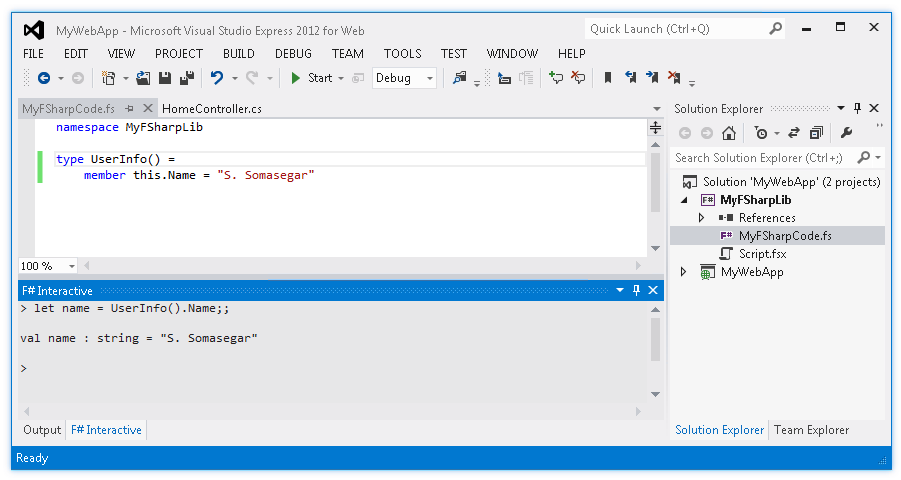This screenshot has height=480, width=901.
Task: Toggle bookmark icon in the toolbar
Action: point(607,78)
